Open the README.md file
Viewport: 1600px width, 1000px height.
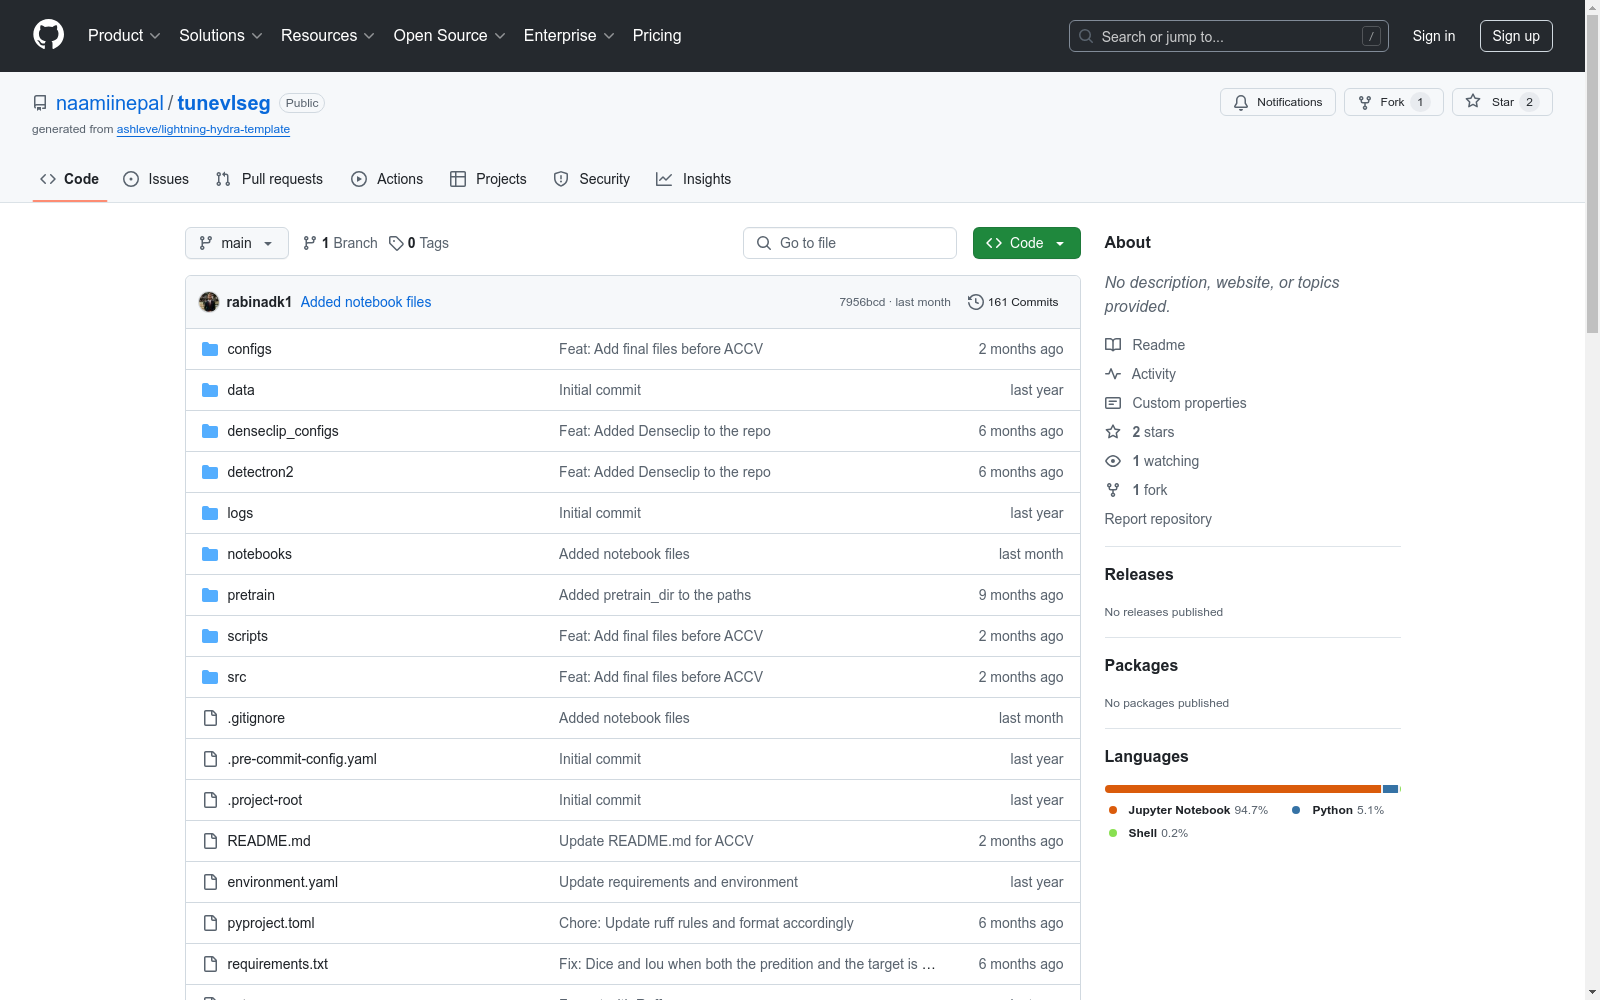269,841
